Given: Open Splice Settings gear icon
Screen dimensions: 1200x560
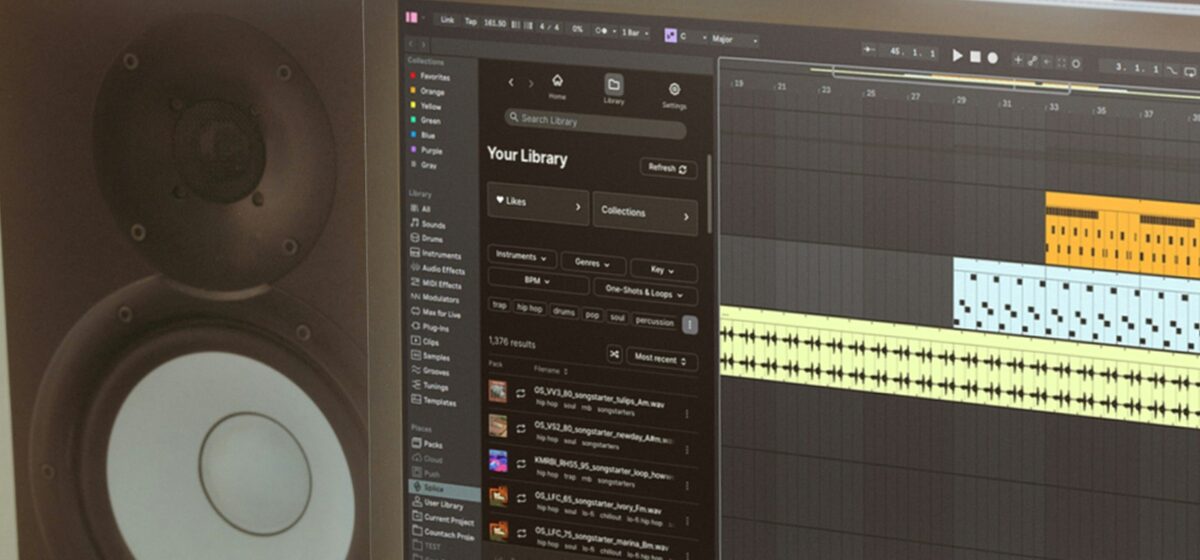Looking at the screenshot, I should tap(674, 93).
